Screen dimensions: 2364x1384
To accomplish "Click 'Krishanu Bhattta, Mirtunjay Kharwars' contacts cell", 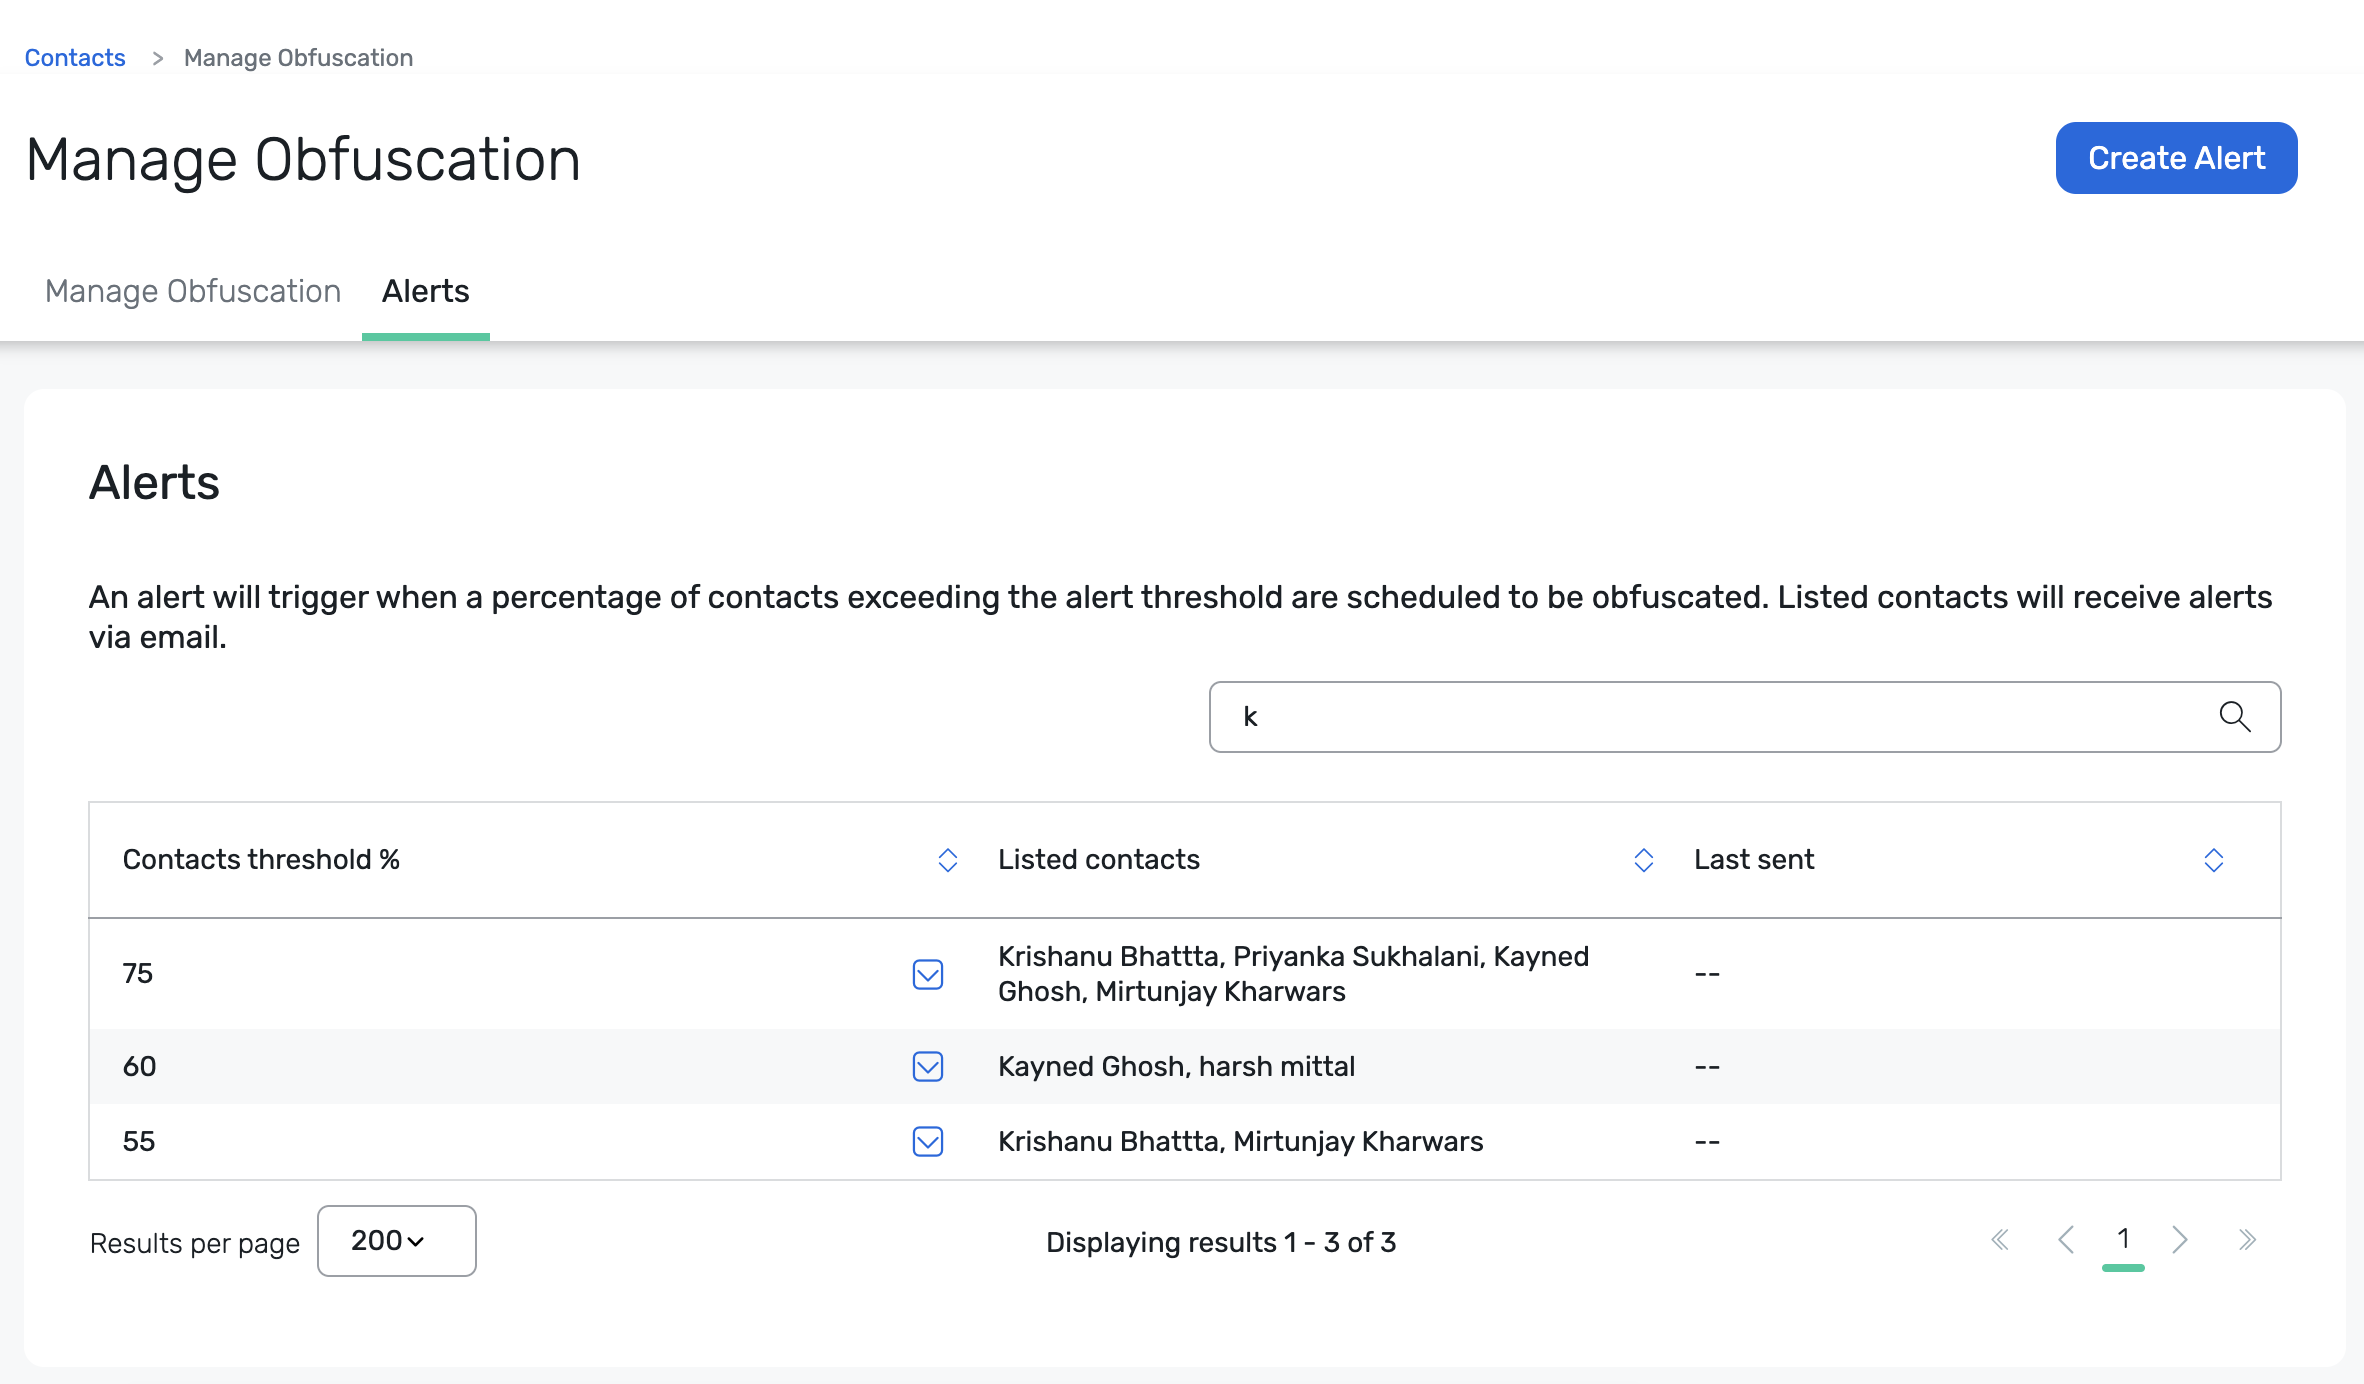I will click(x=1240, y=1141).
